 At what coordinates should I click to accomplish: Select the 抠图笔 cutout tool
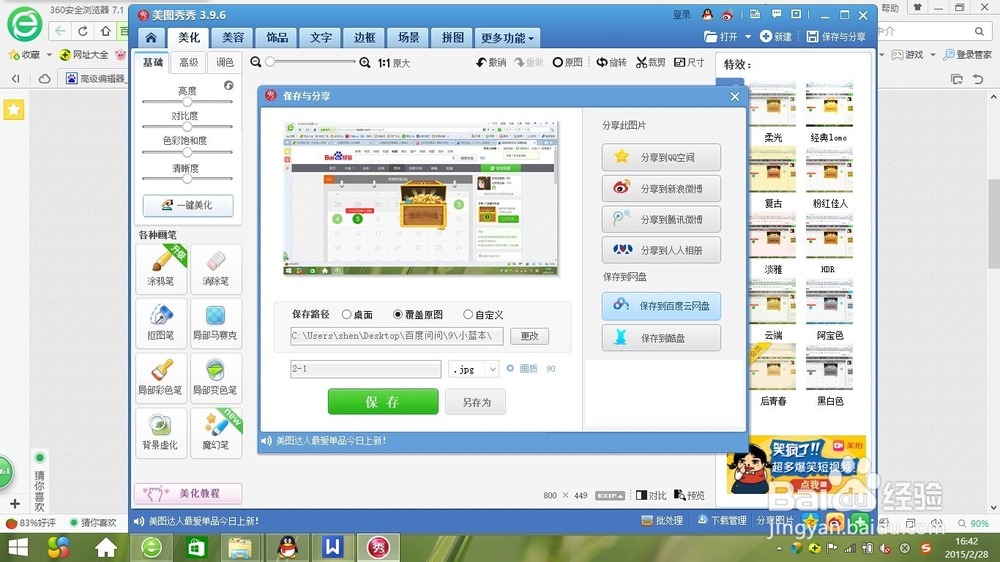(161, 323)
